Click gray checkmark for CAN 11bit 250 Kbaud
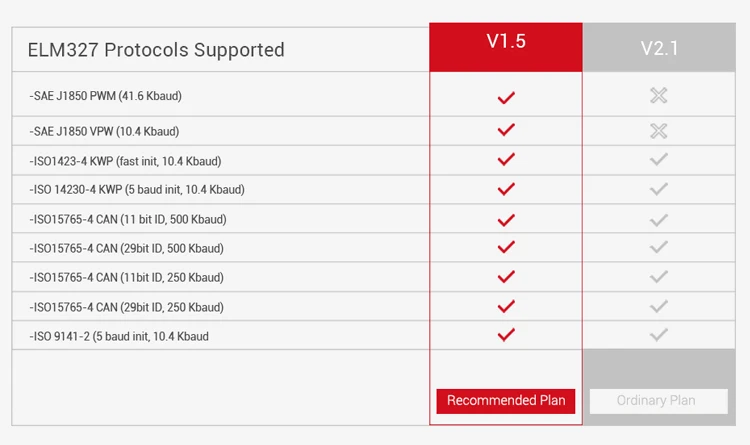The height and width of the screenshot is (445, 750). tap(658, 277)
